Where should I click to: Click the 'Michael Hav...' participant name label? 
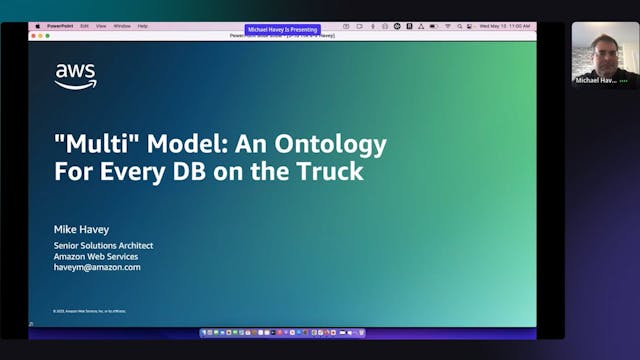coord(596,80)
